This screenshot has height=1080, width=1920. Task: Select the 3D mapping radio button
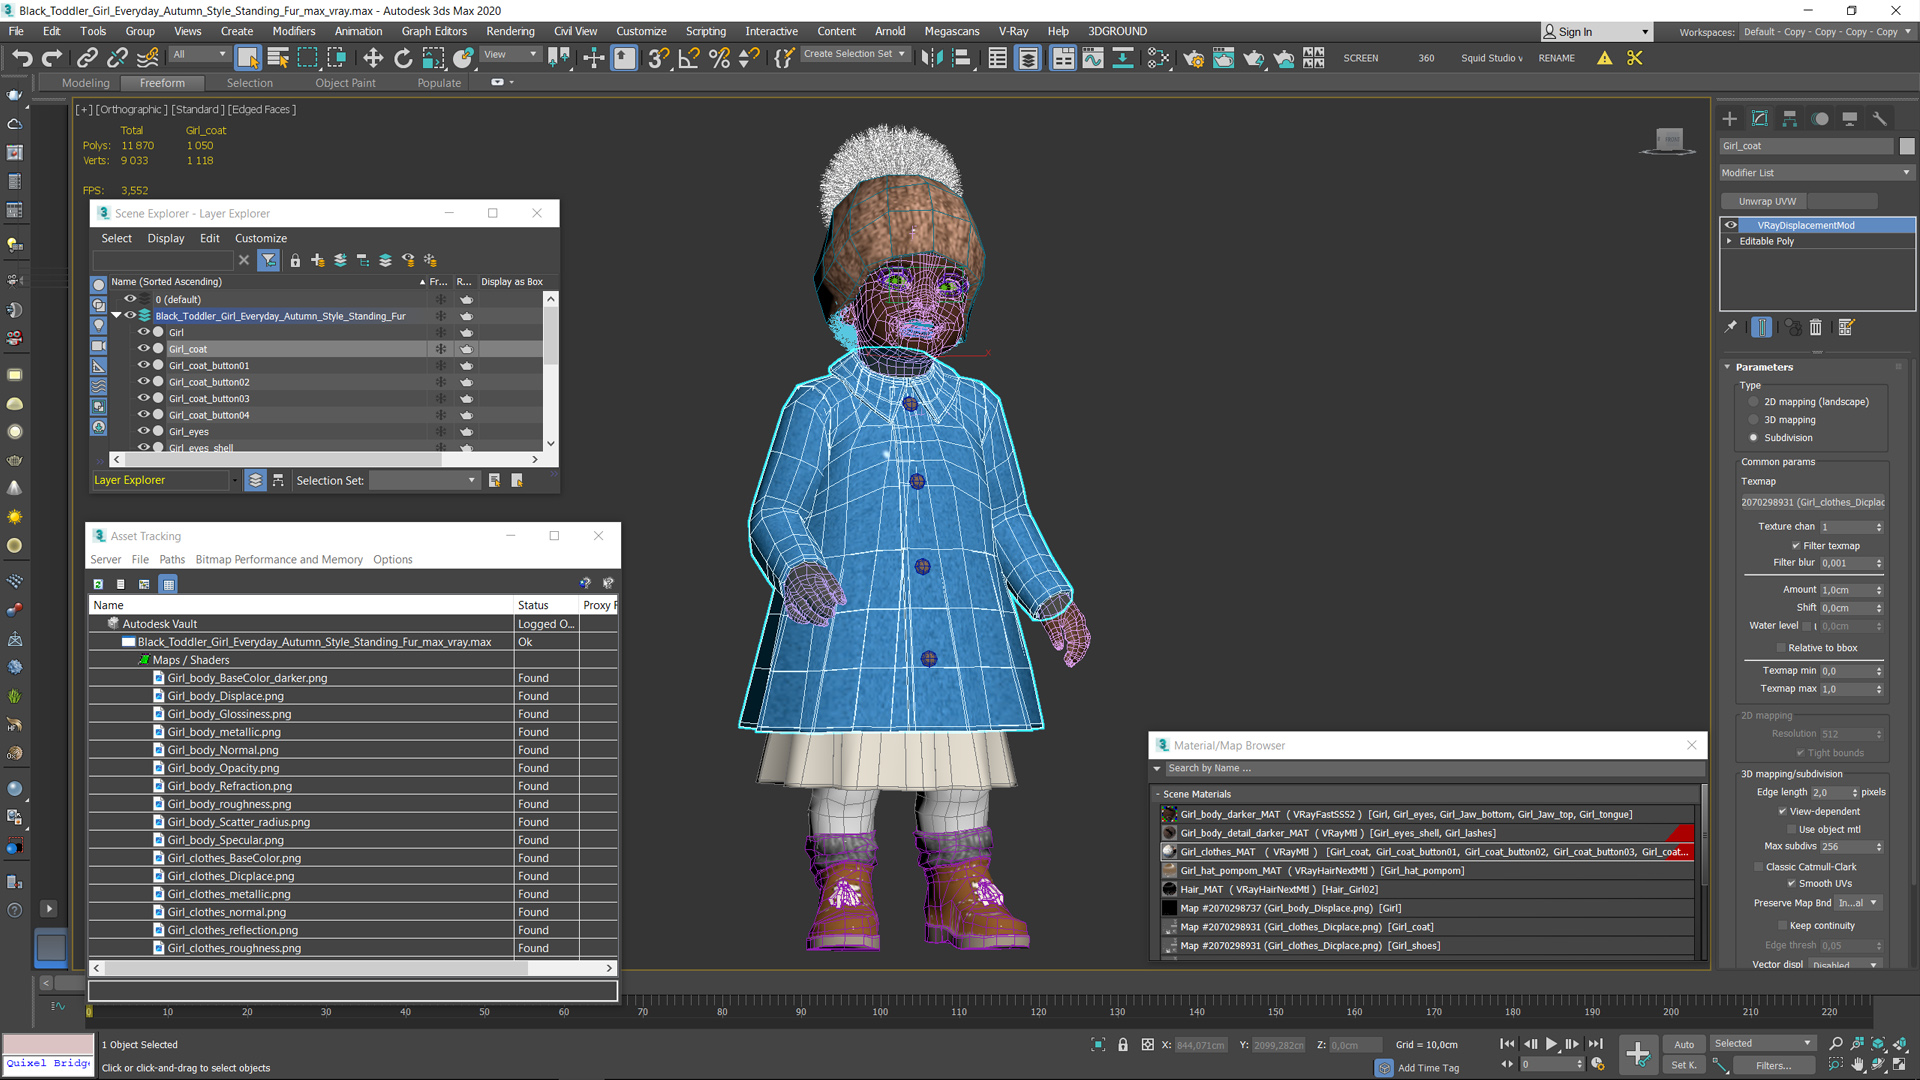tap(1753, 420)
